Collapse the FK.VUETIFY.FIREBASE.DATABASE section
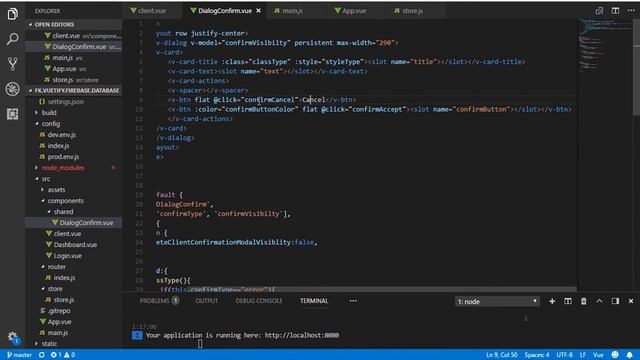 (73, 90)
